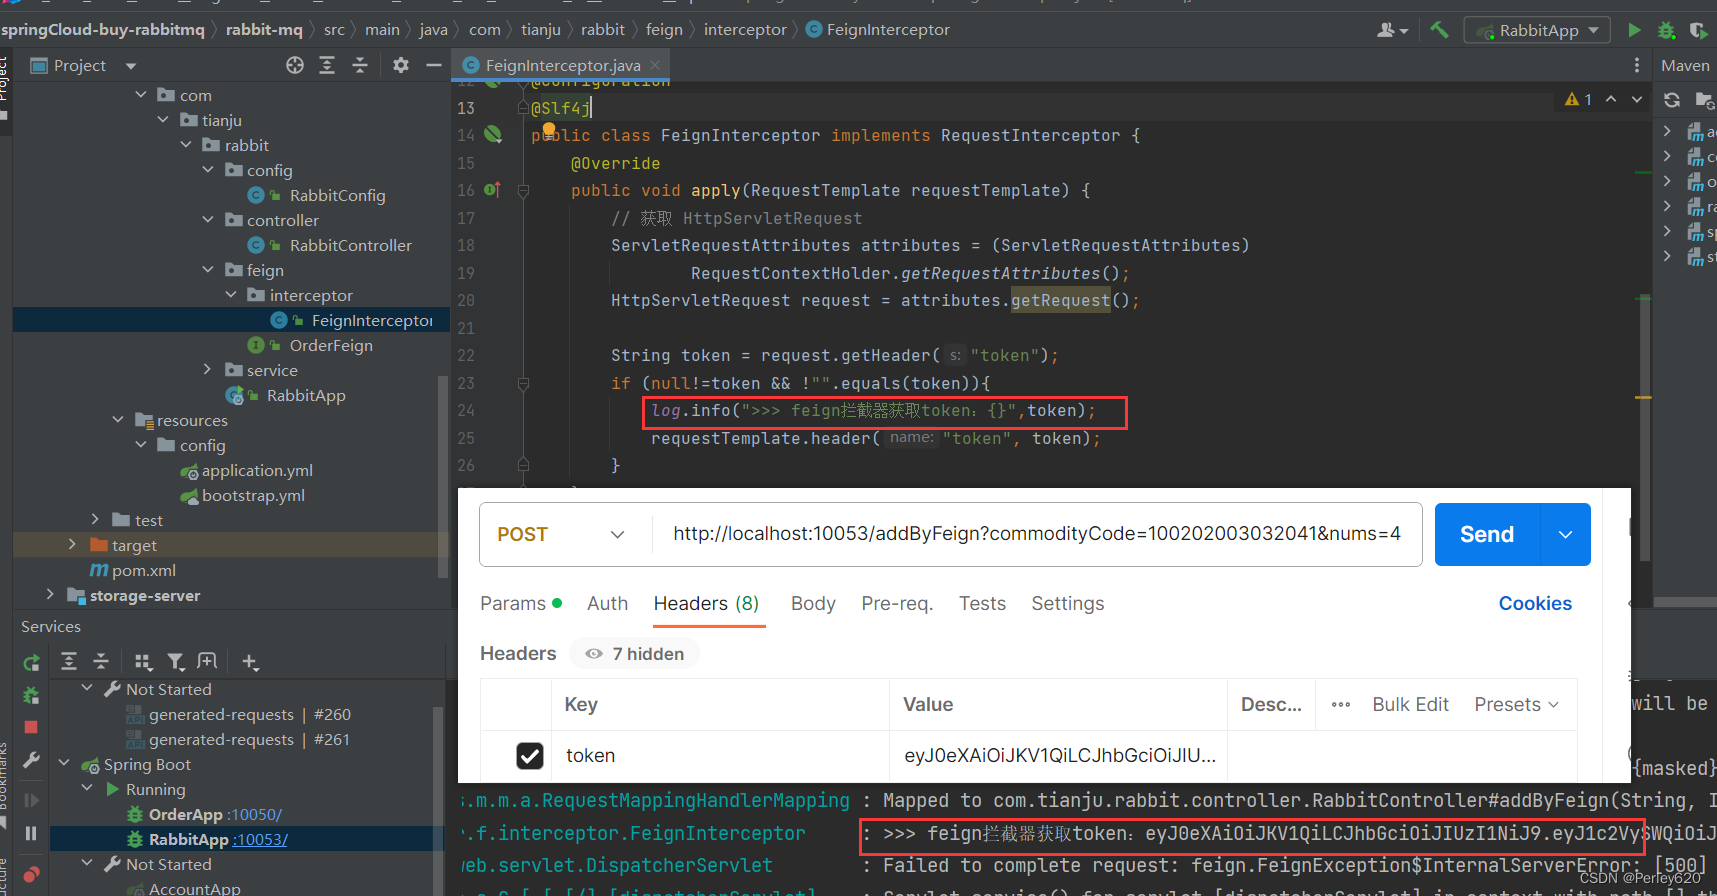Open the Body tab in Postman

tap(813, 603)
